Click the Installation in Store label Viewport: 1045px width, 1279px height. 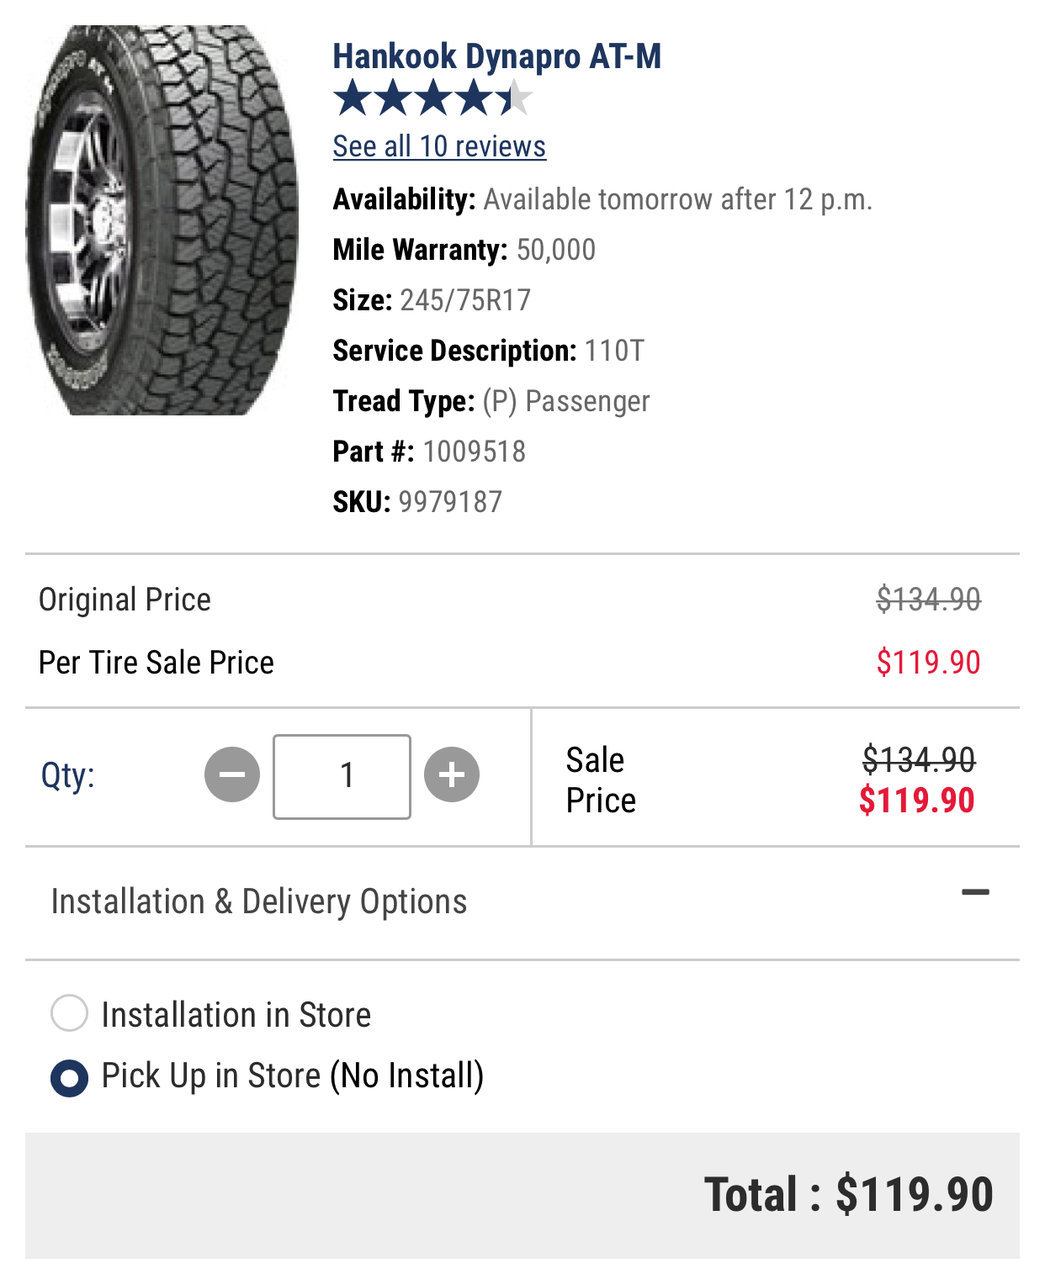tap(236, 1014)
